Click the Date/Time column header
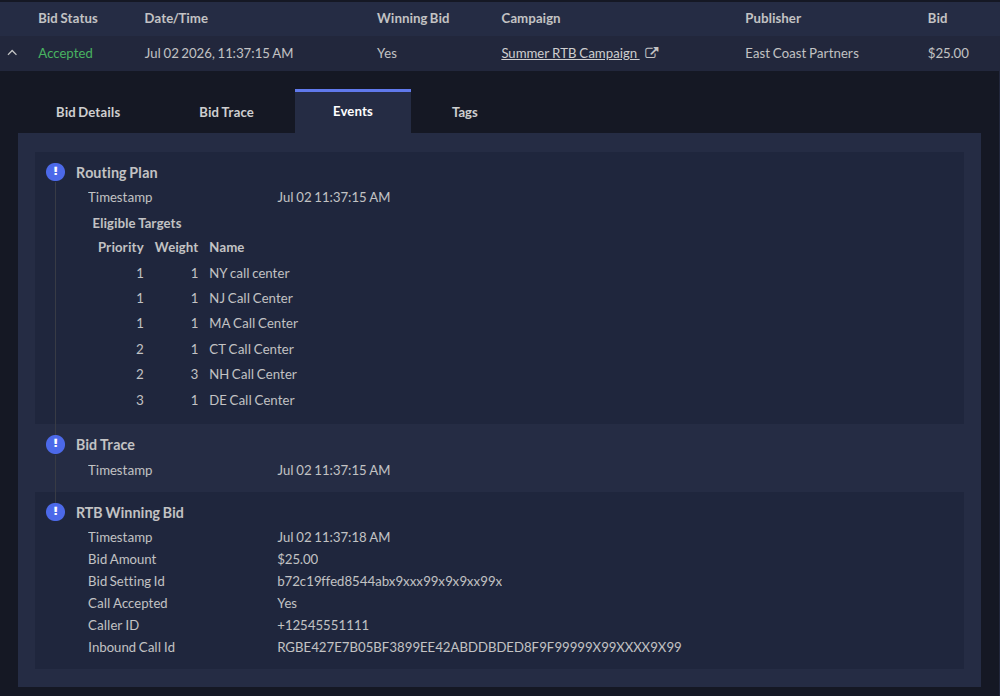This screenshot has height=696, width=1000. pos(176,19)
